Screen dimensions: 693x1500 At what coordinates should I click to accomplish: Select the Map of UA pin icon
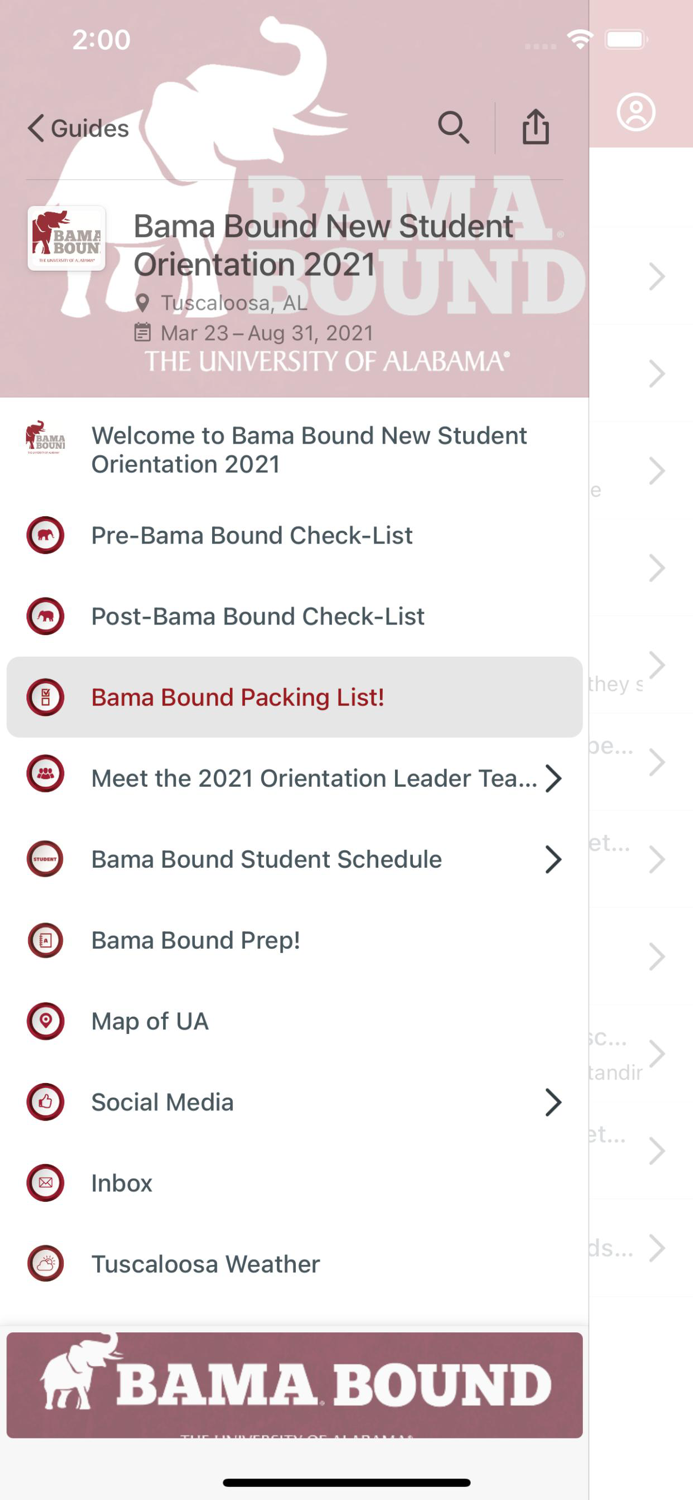coord(45,1021)
